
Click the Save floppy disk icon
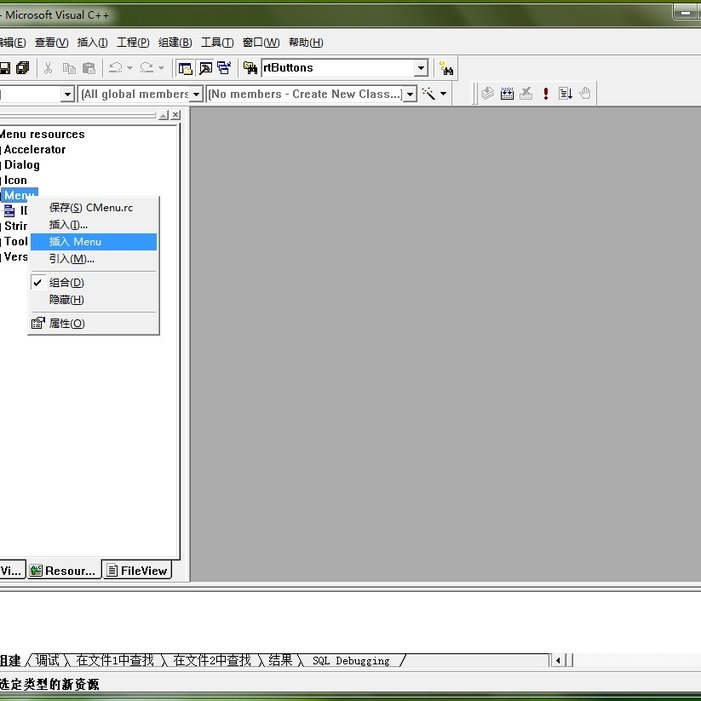[4, 68]
